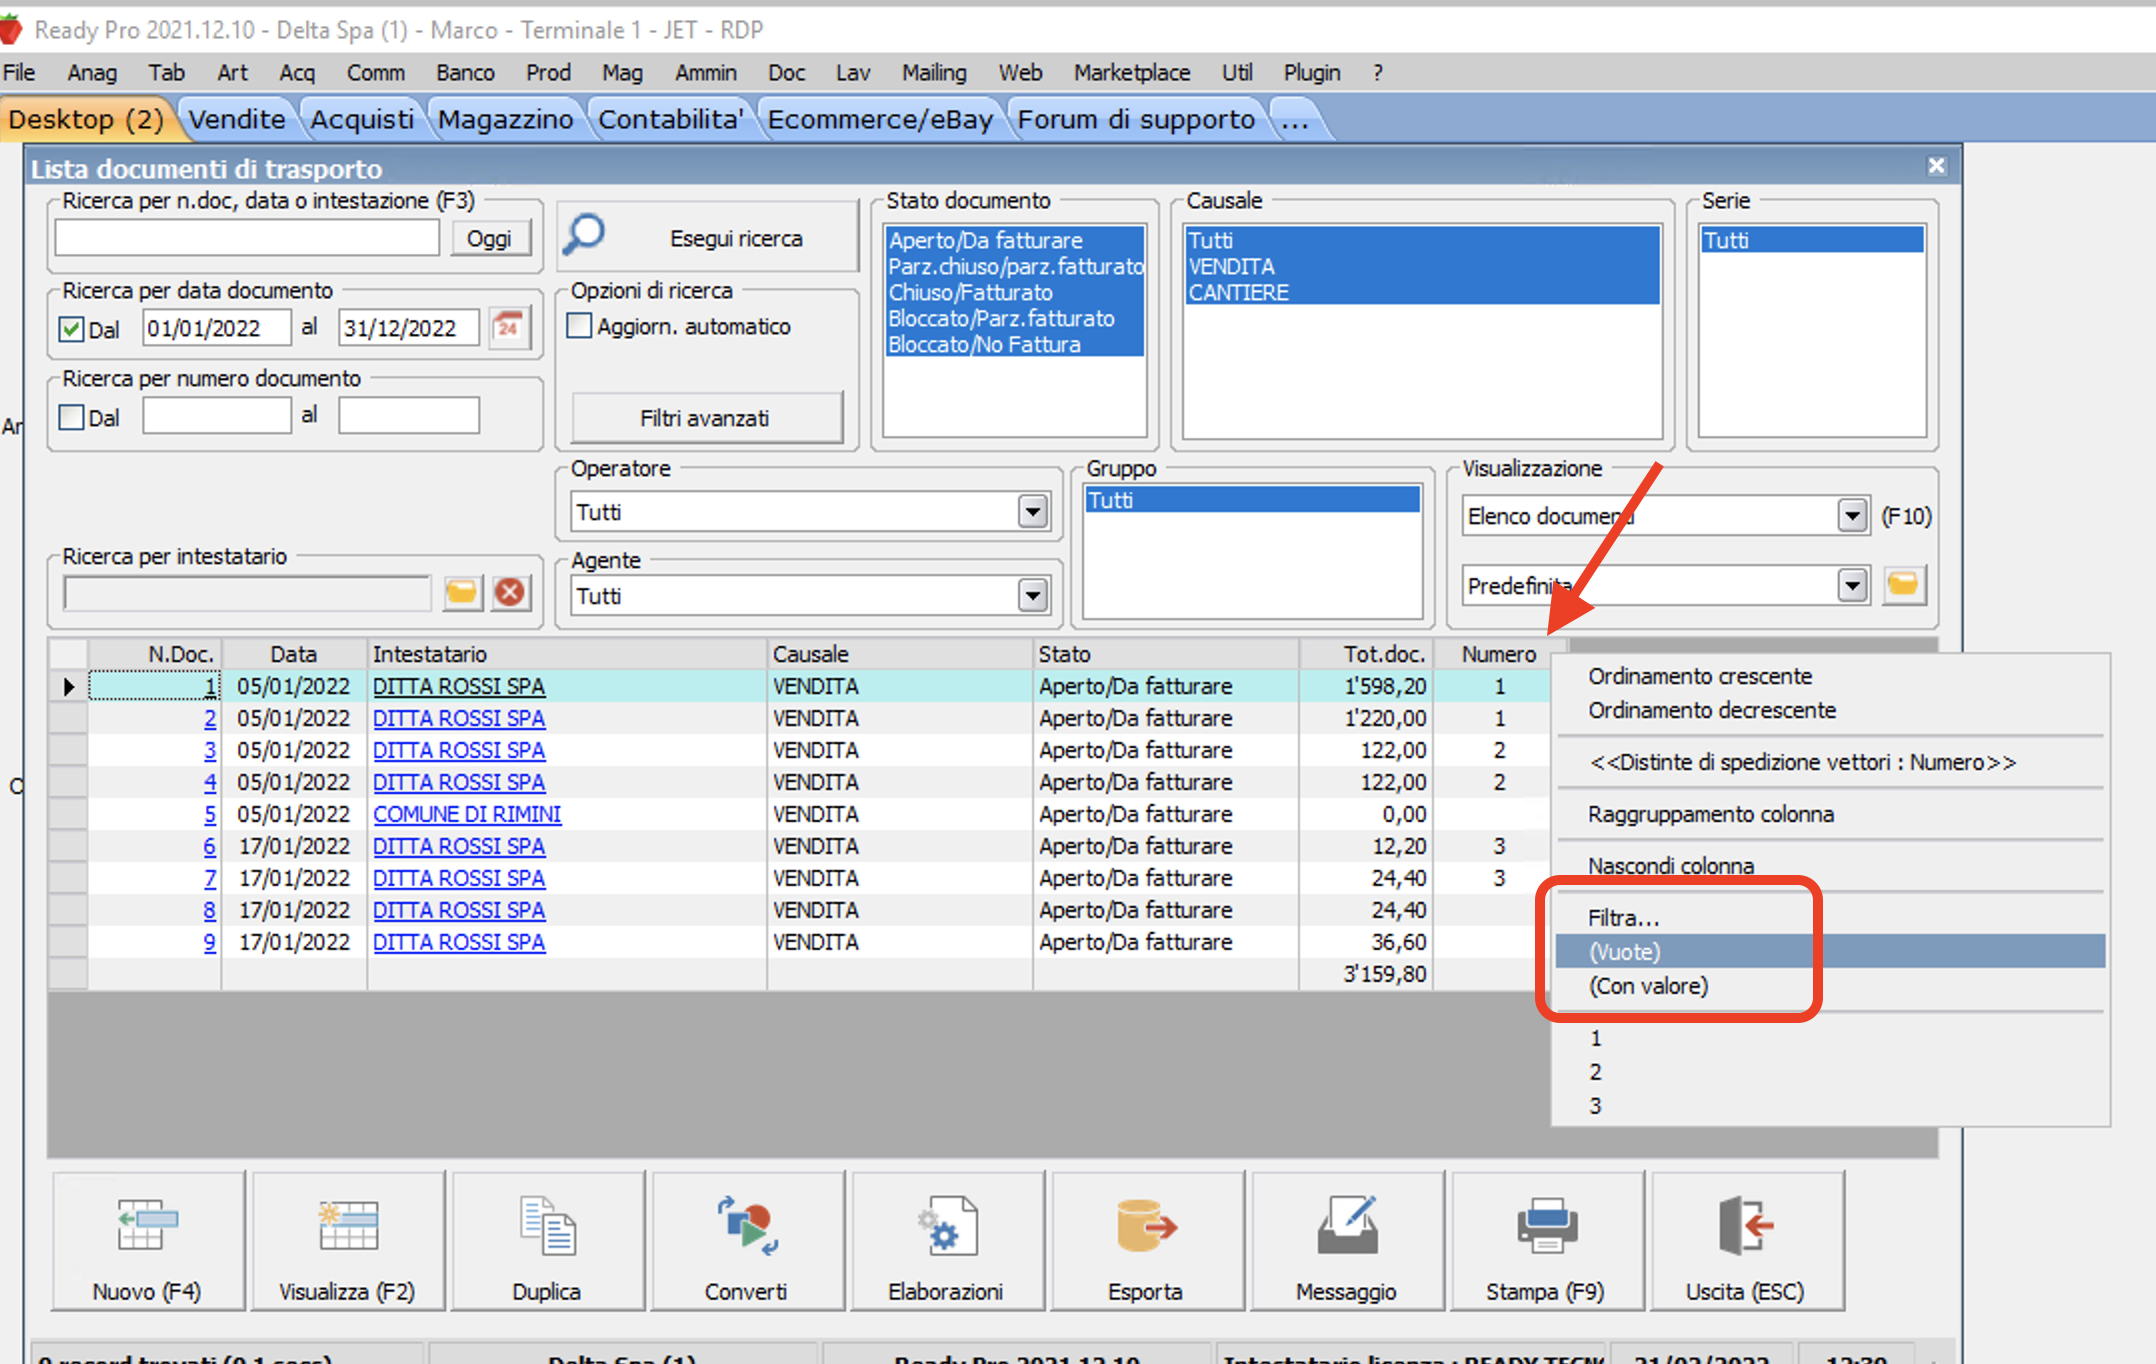Open the Elaborazioni gear icon
The image size is (2156, 1364).
pos(945,1227)
